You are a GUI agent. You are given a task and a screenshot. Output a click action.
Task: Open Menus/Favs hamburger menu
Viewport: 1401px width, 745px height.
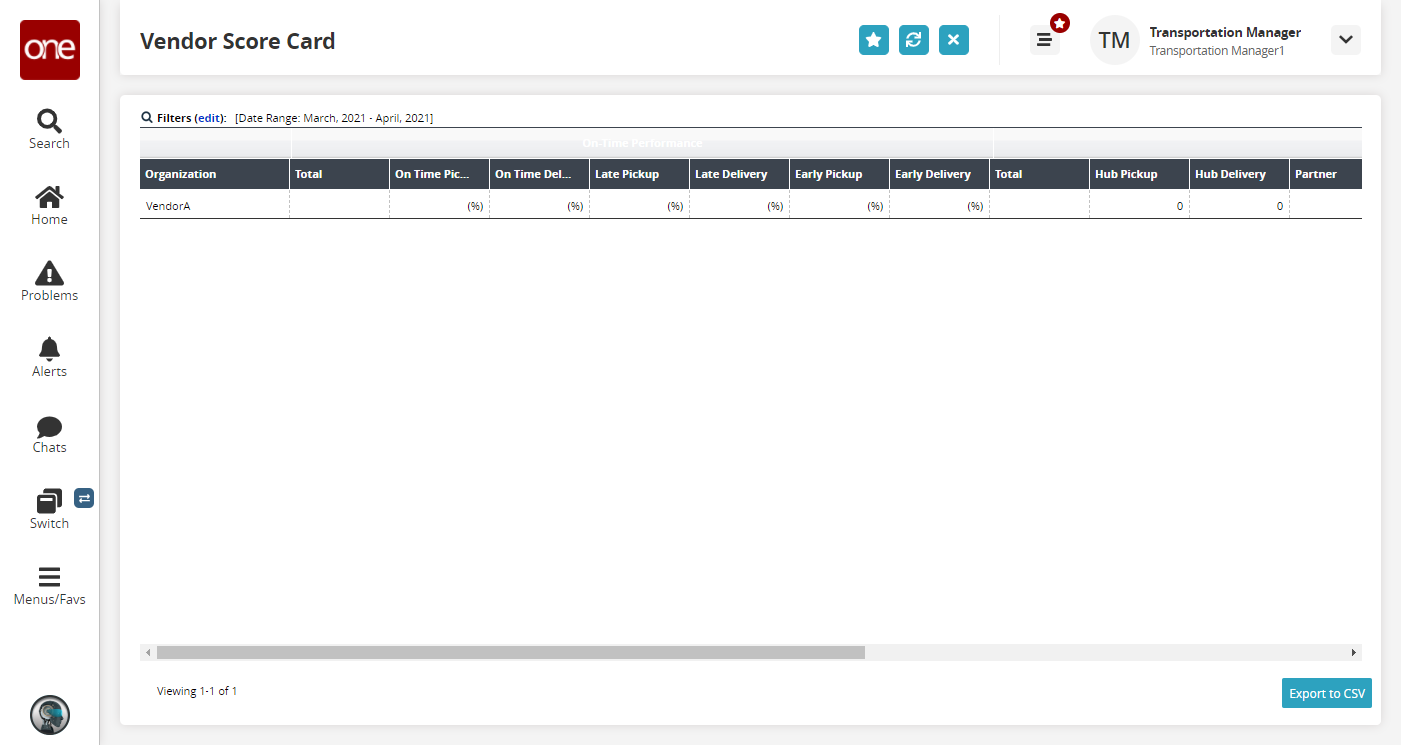click(49, 586)
